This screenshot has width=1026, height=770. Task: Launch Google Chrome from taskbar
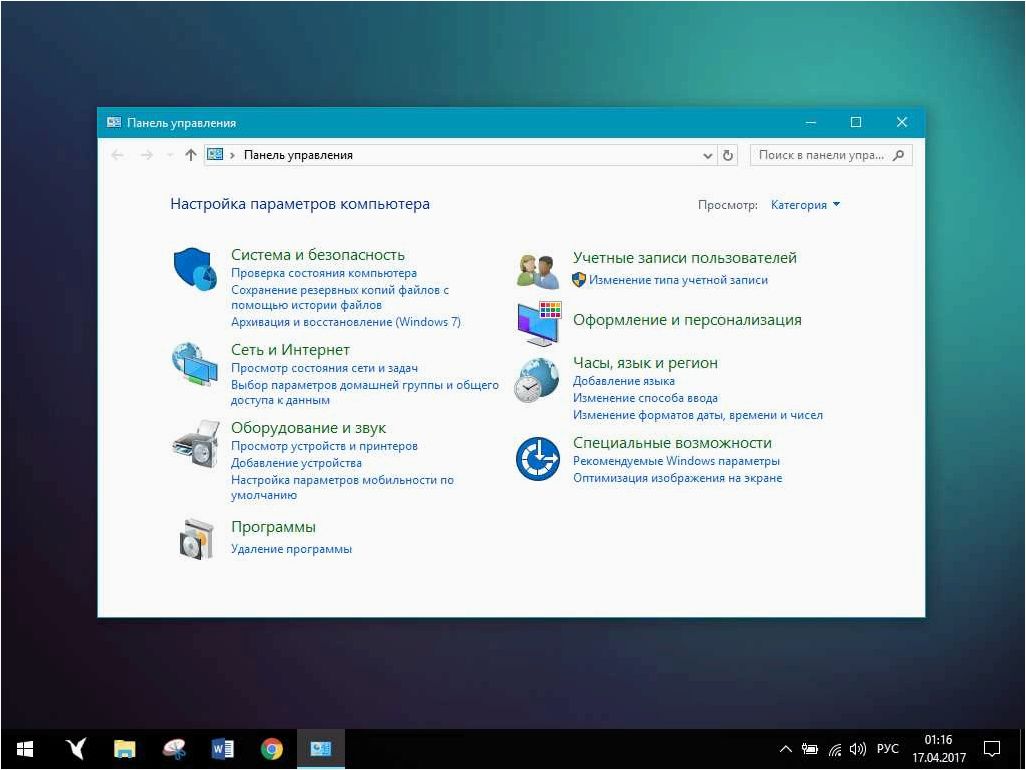click(x=272, y=748)
